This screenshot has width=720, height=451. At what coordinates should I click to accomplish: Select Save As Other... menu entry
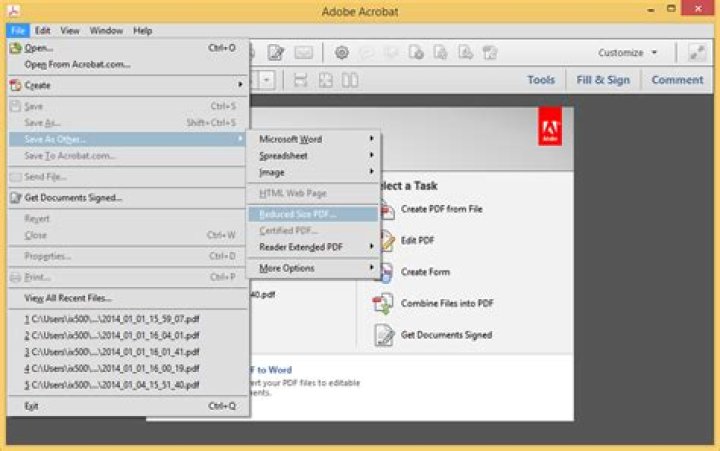pos(128,139)
